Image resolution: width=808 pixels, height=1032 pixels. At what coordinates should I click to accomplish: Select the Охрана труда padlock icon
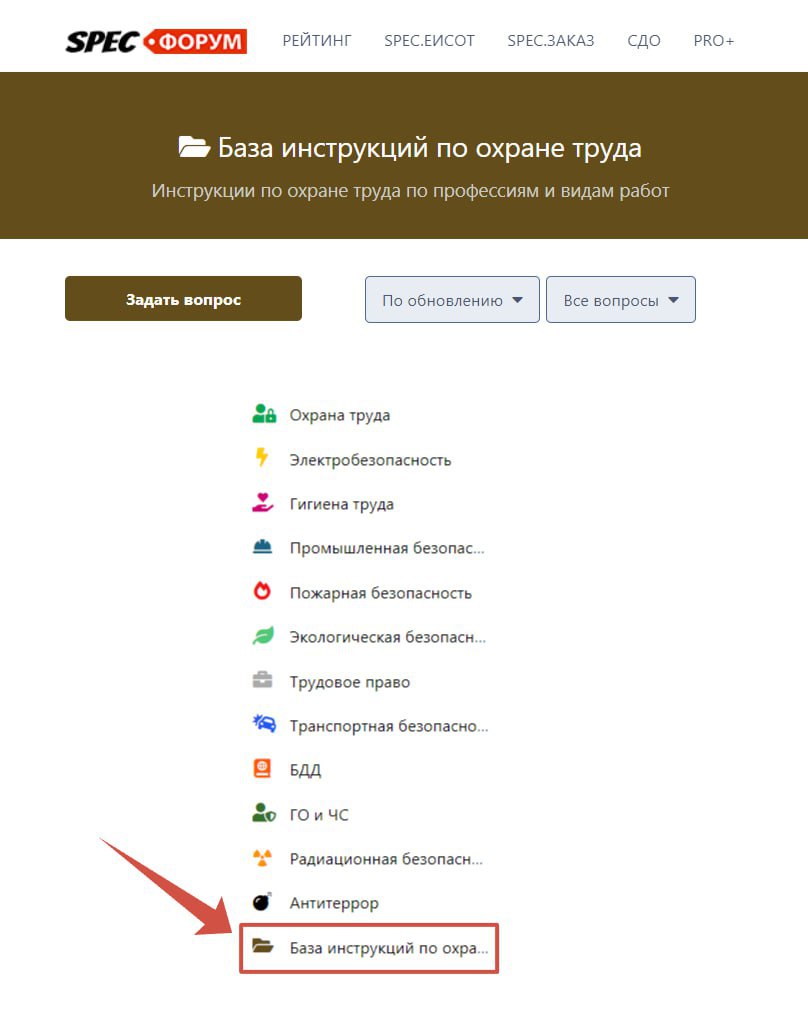pyautogui.click(x=262, y=414)
